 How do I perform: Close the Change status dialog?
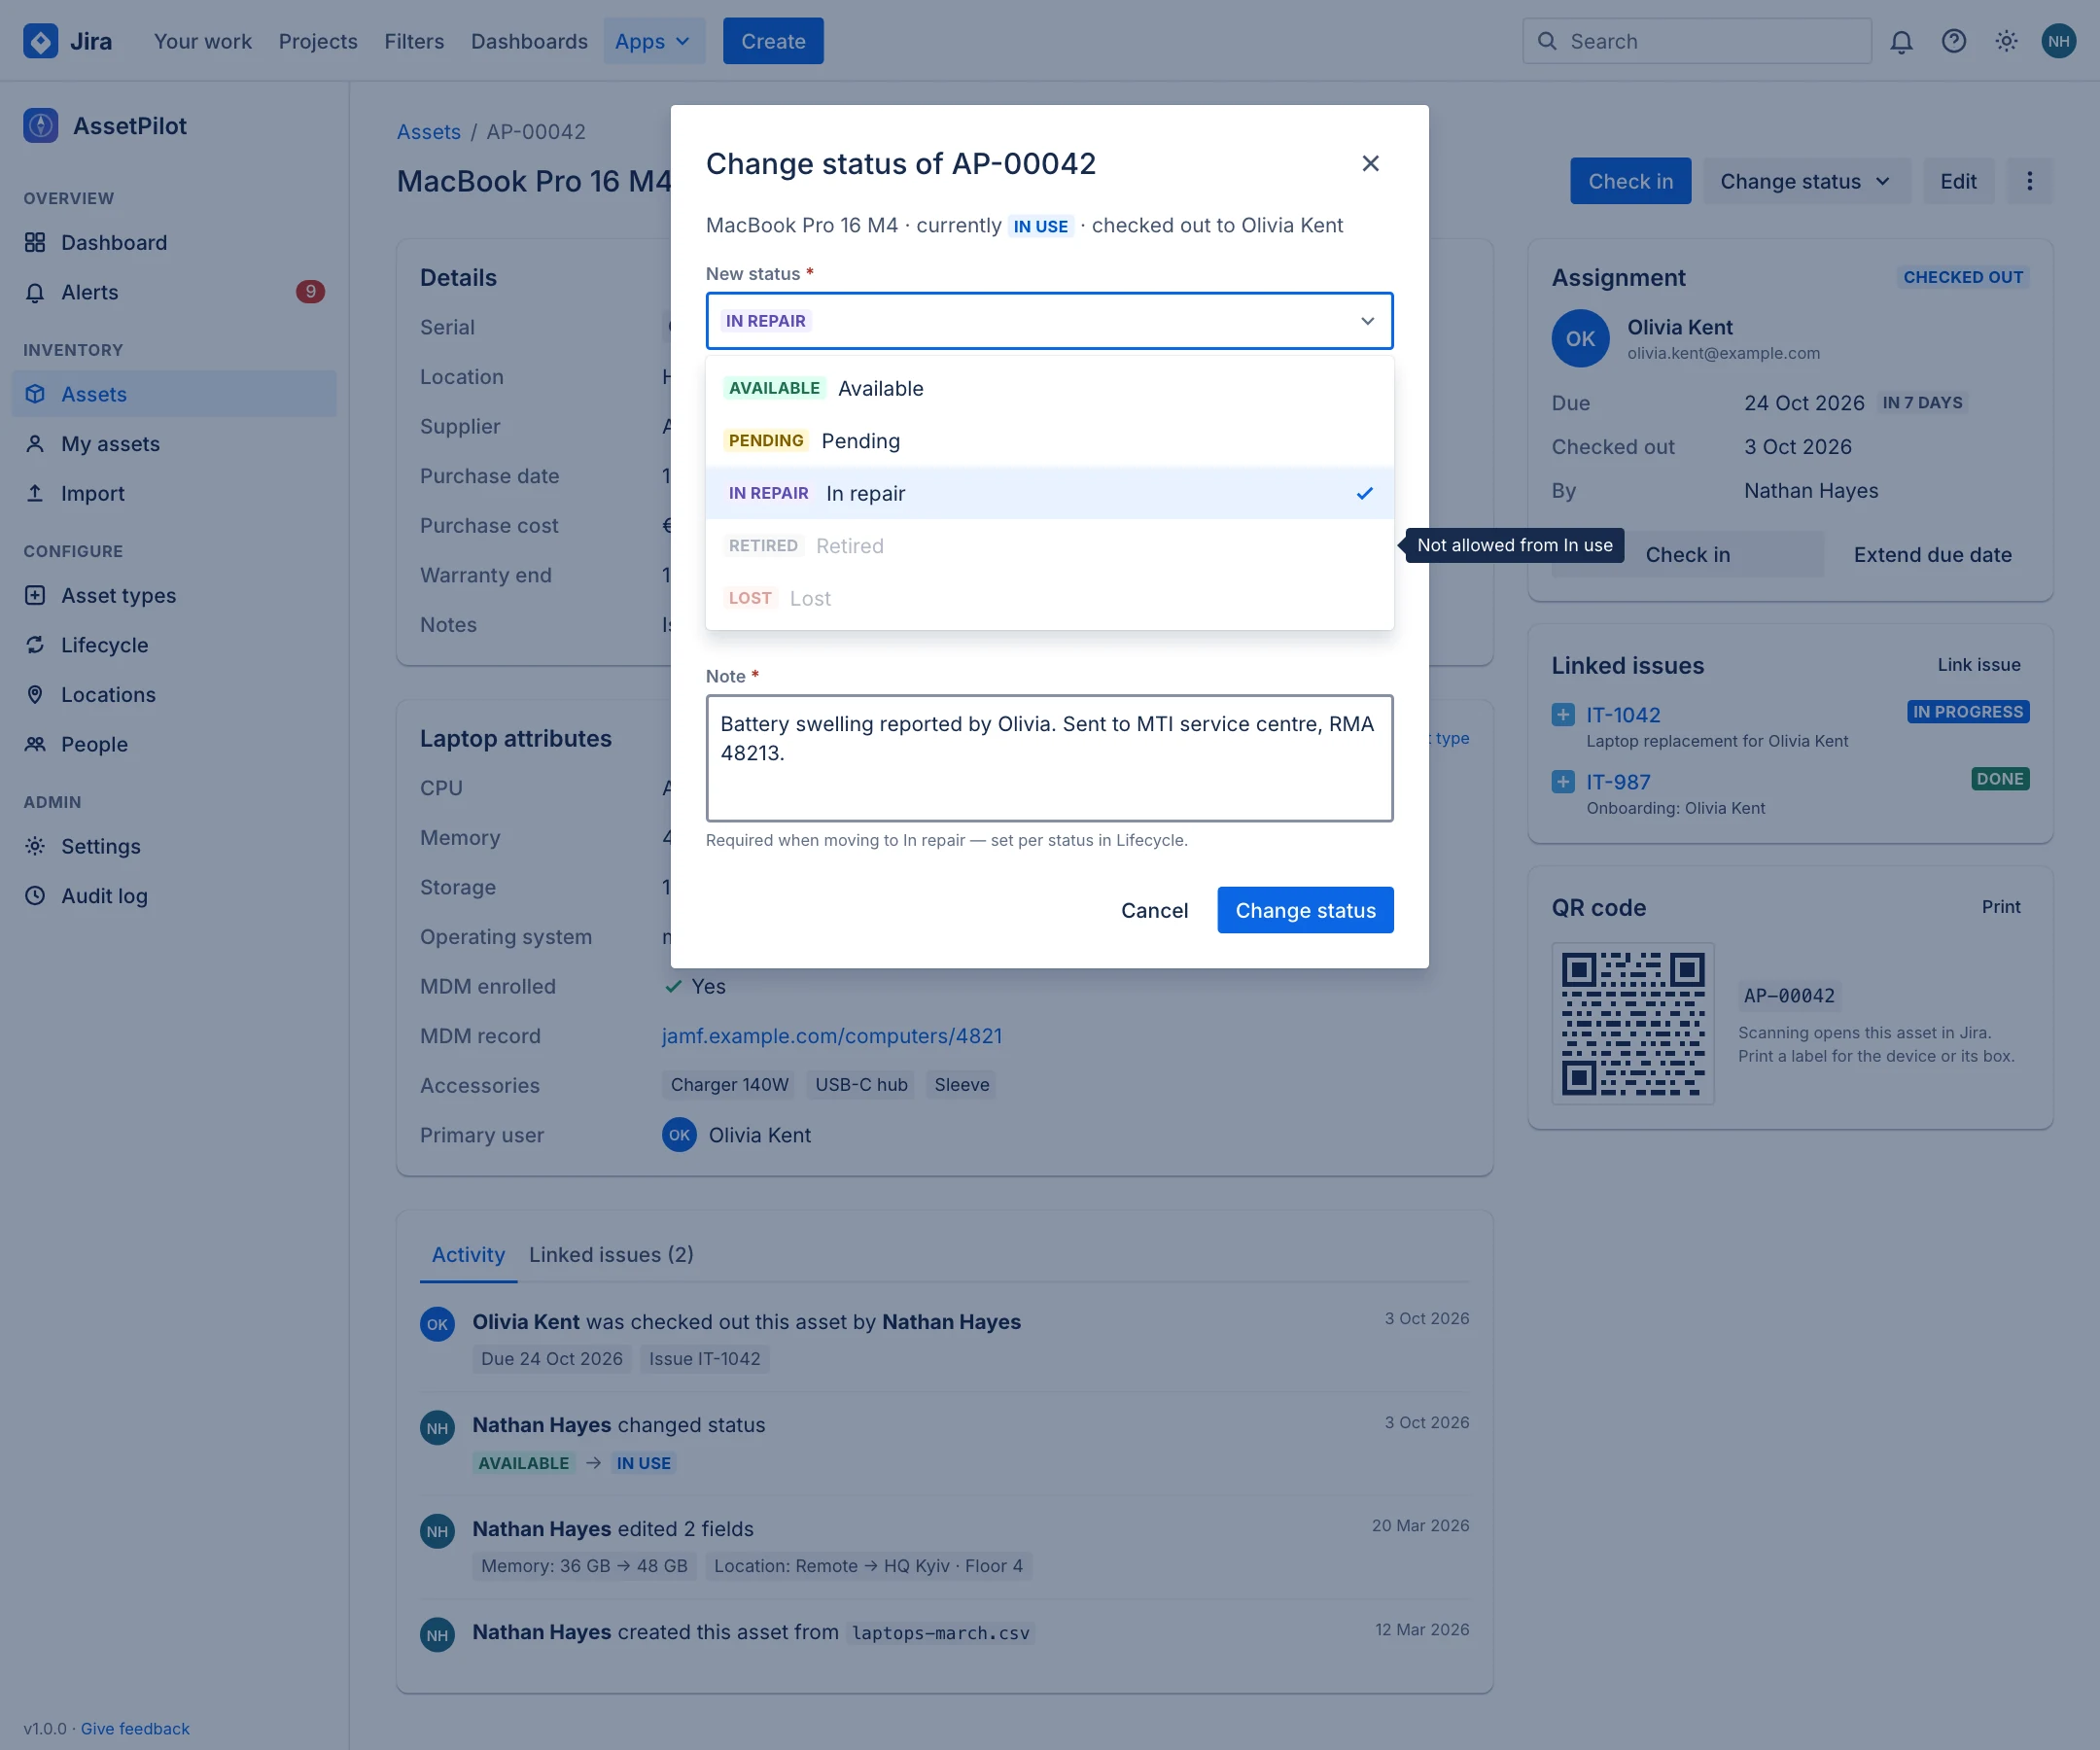[x=1370, y=163]
